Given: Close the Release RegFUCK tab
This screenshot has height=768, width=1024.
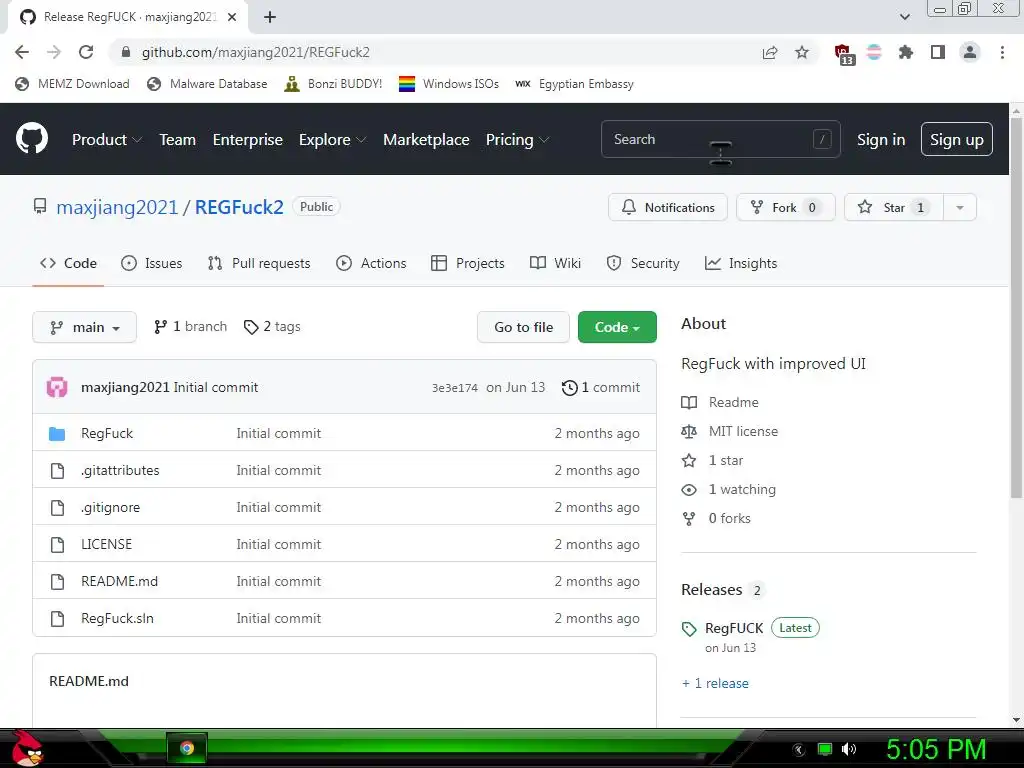Looking at the screenshot, I should tap(232, 17).
